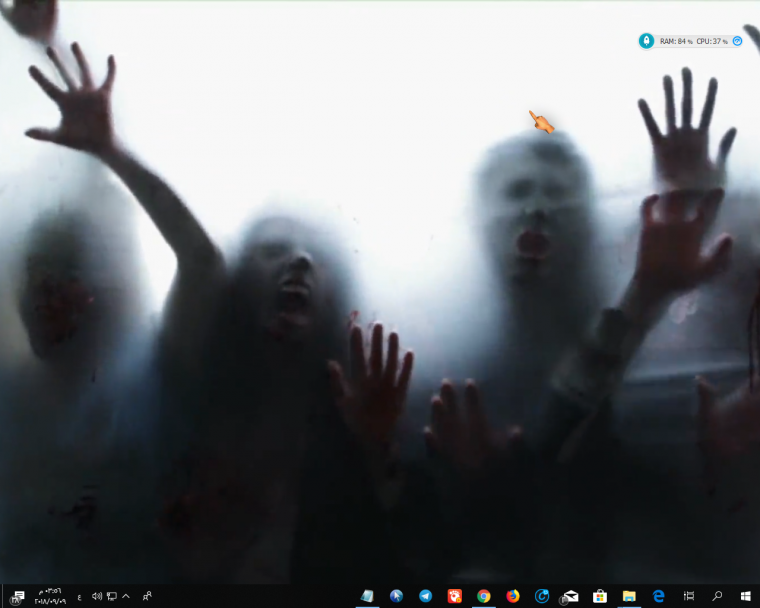Expand hidden system tray icons chevron
Image resolution: width=760 pixels, height=608 pixels.
126,596
